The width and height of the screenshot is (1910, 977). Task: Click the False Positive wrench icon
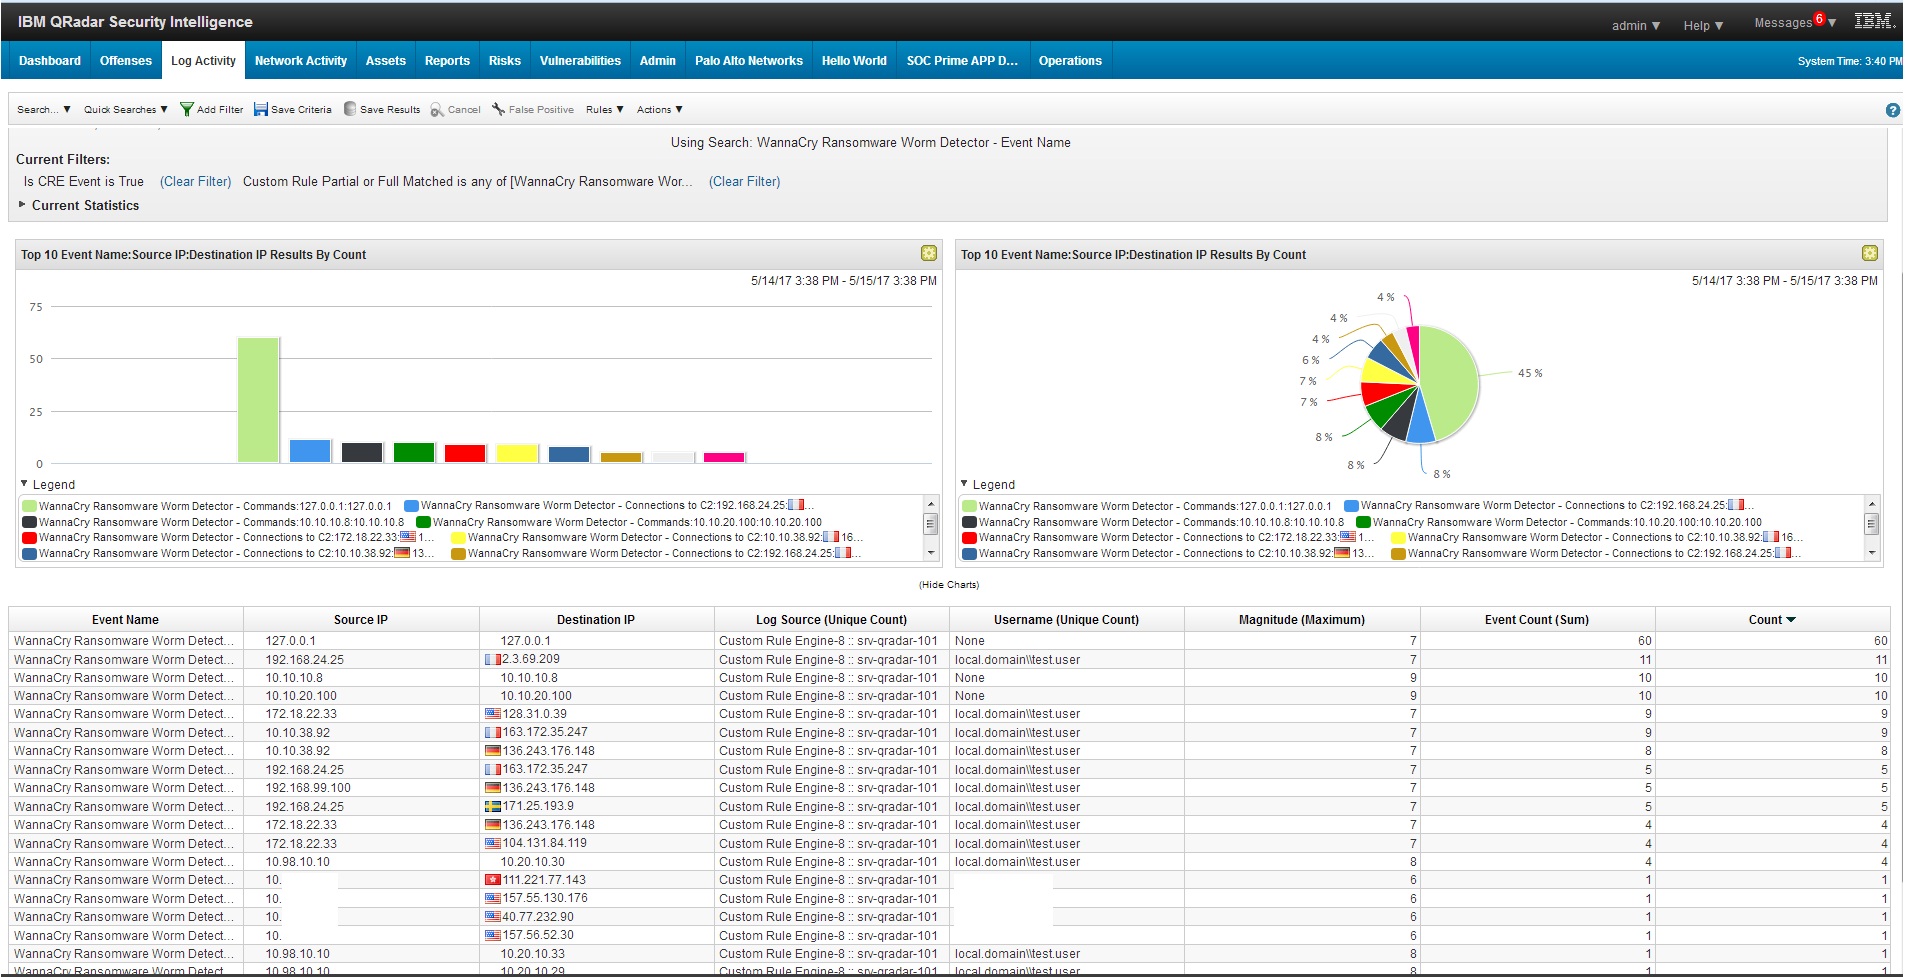498,109
